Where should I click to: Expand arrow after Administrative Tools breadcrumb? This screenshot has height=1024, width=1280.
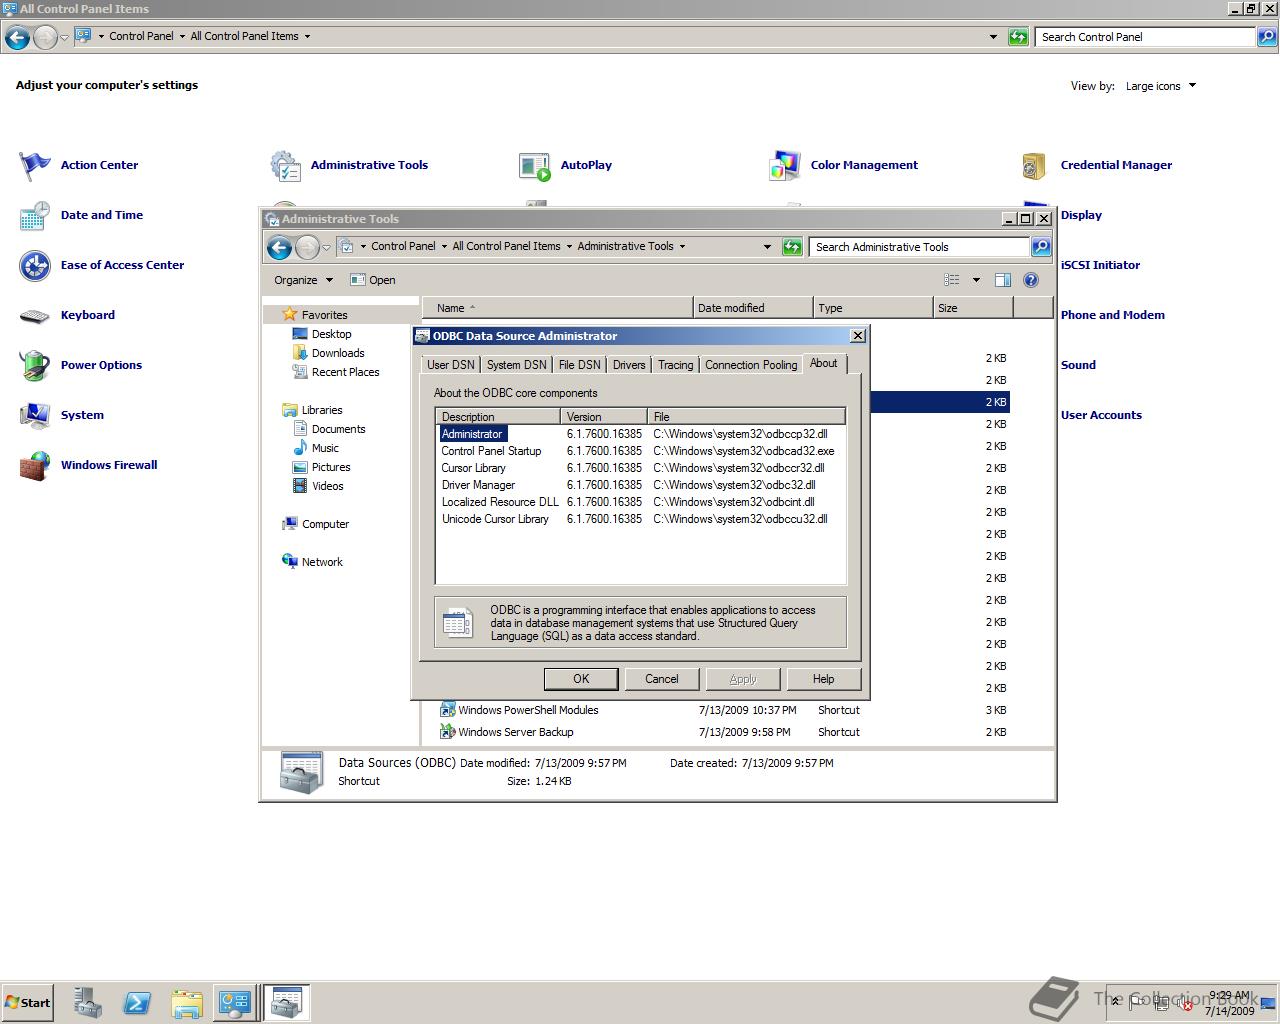(x=683, y=246)
